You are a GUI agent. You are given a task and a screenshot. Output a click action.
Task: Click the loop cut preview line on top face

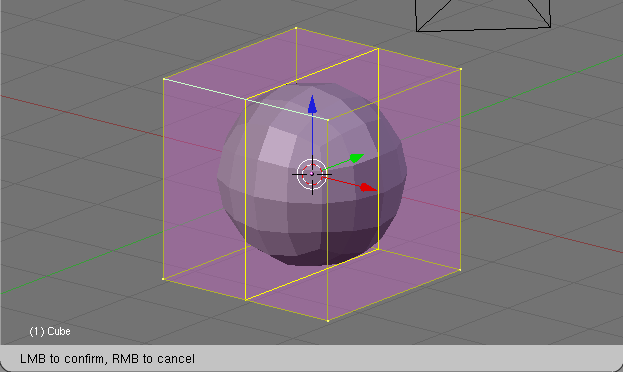[312, 74]
